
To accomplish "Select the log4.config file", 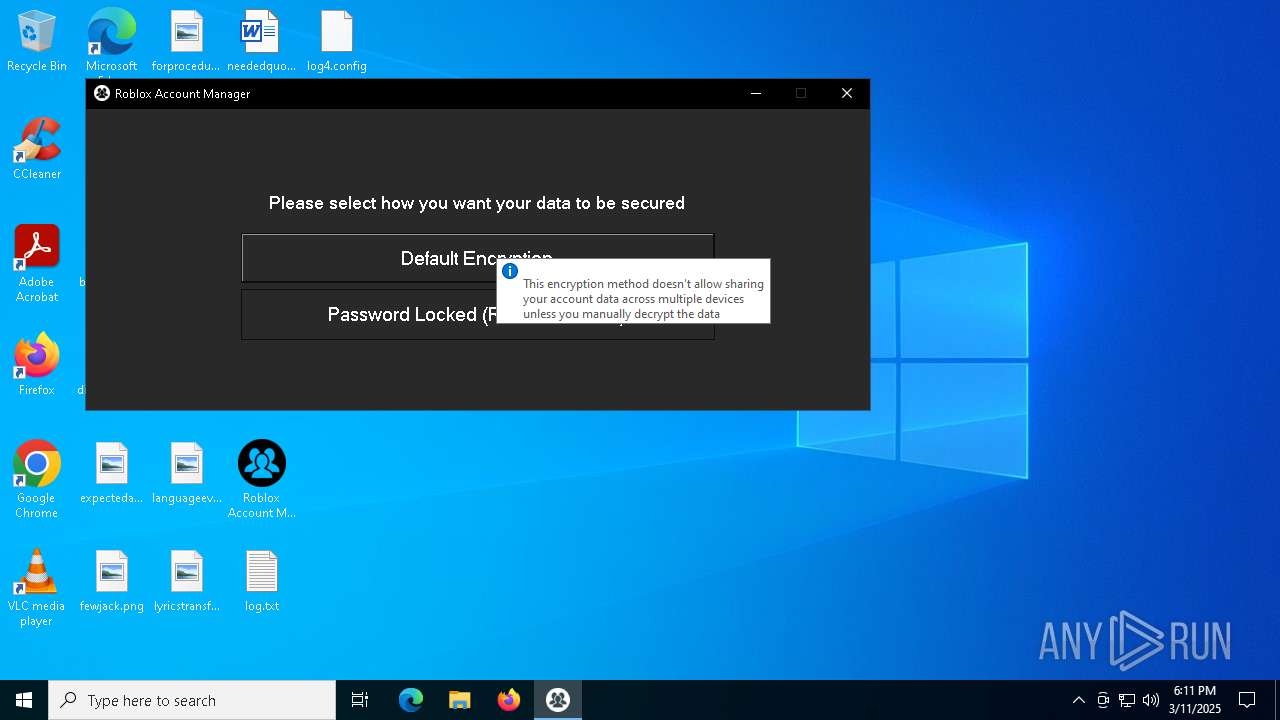I will click(x=336, y=42).
